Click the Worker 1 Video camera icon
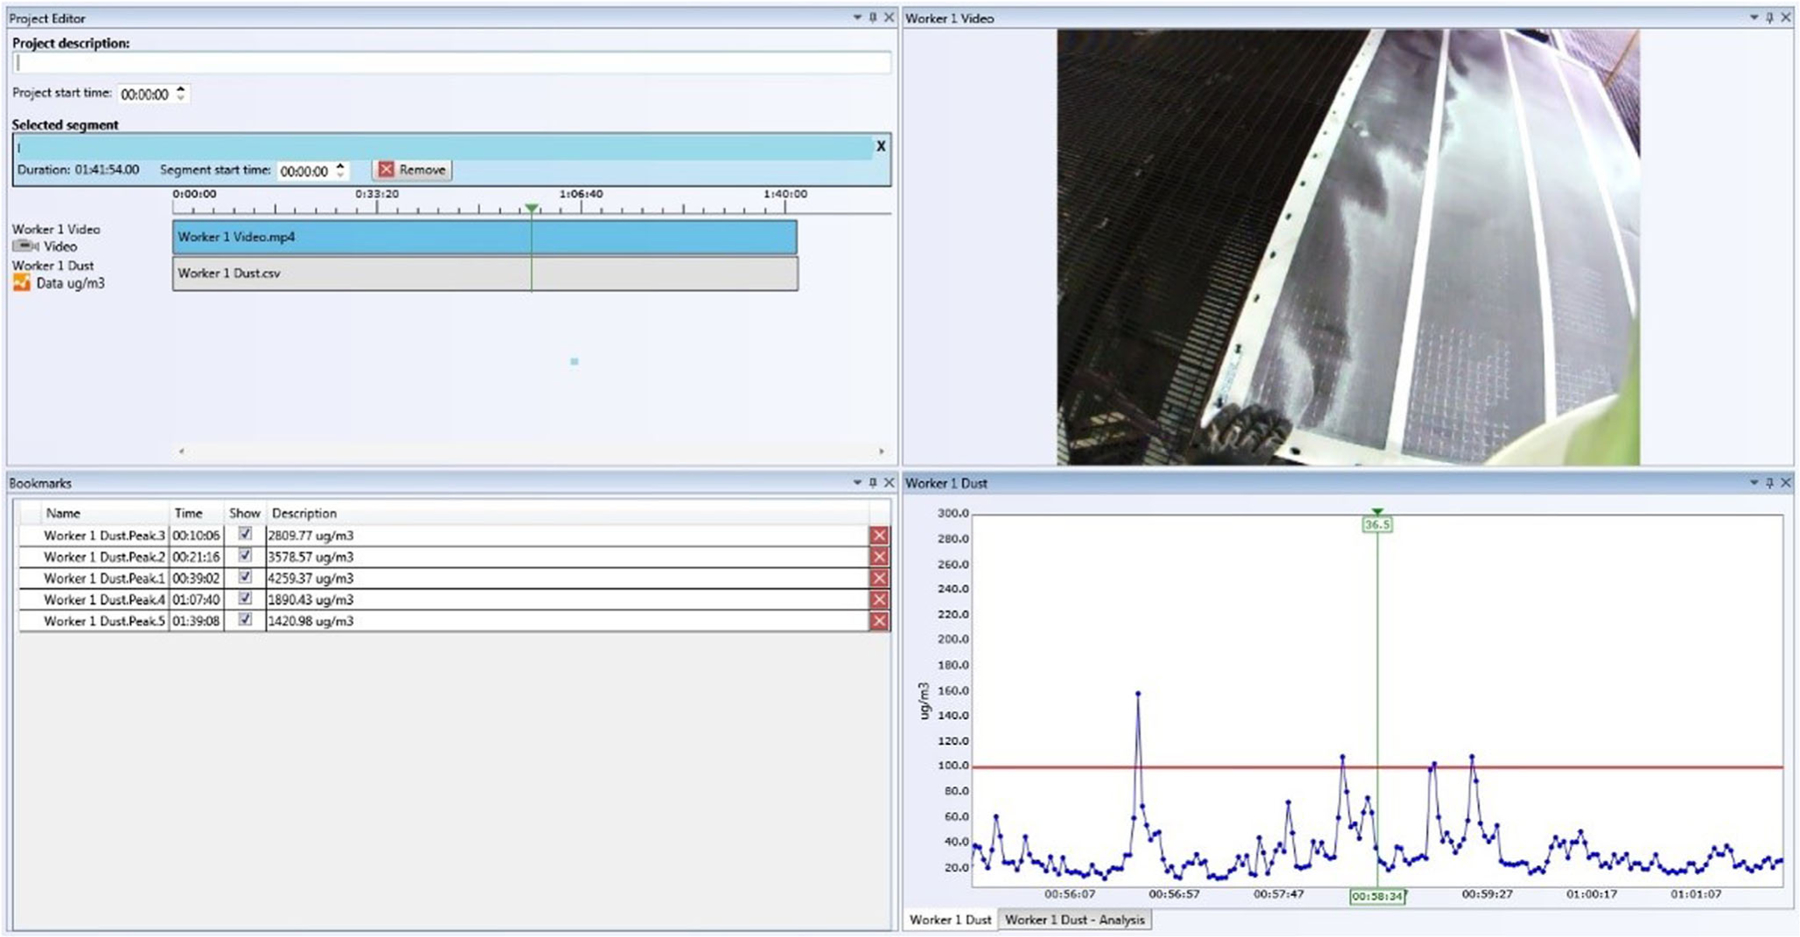This screenshot has height=937, width=1800. coord(25,246)
